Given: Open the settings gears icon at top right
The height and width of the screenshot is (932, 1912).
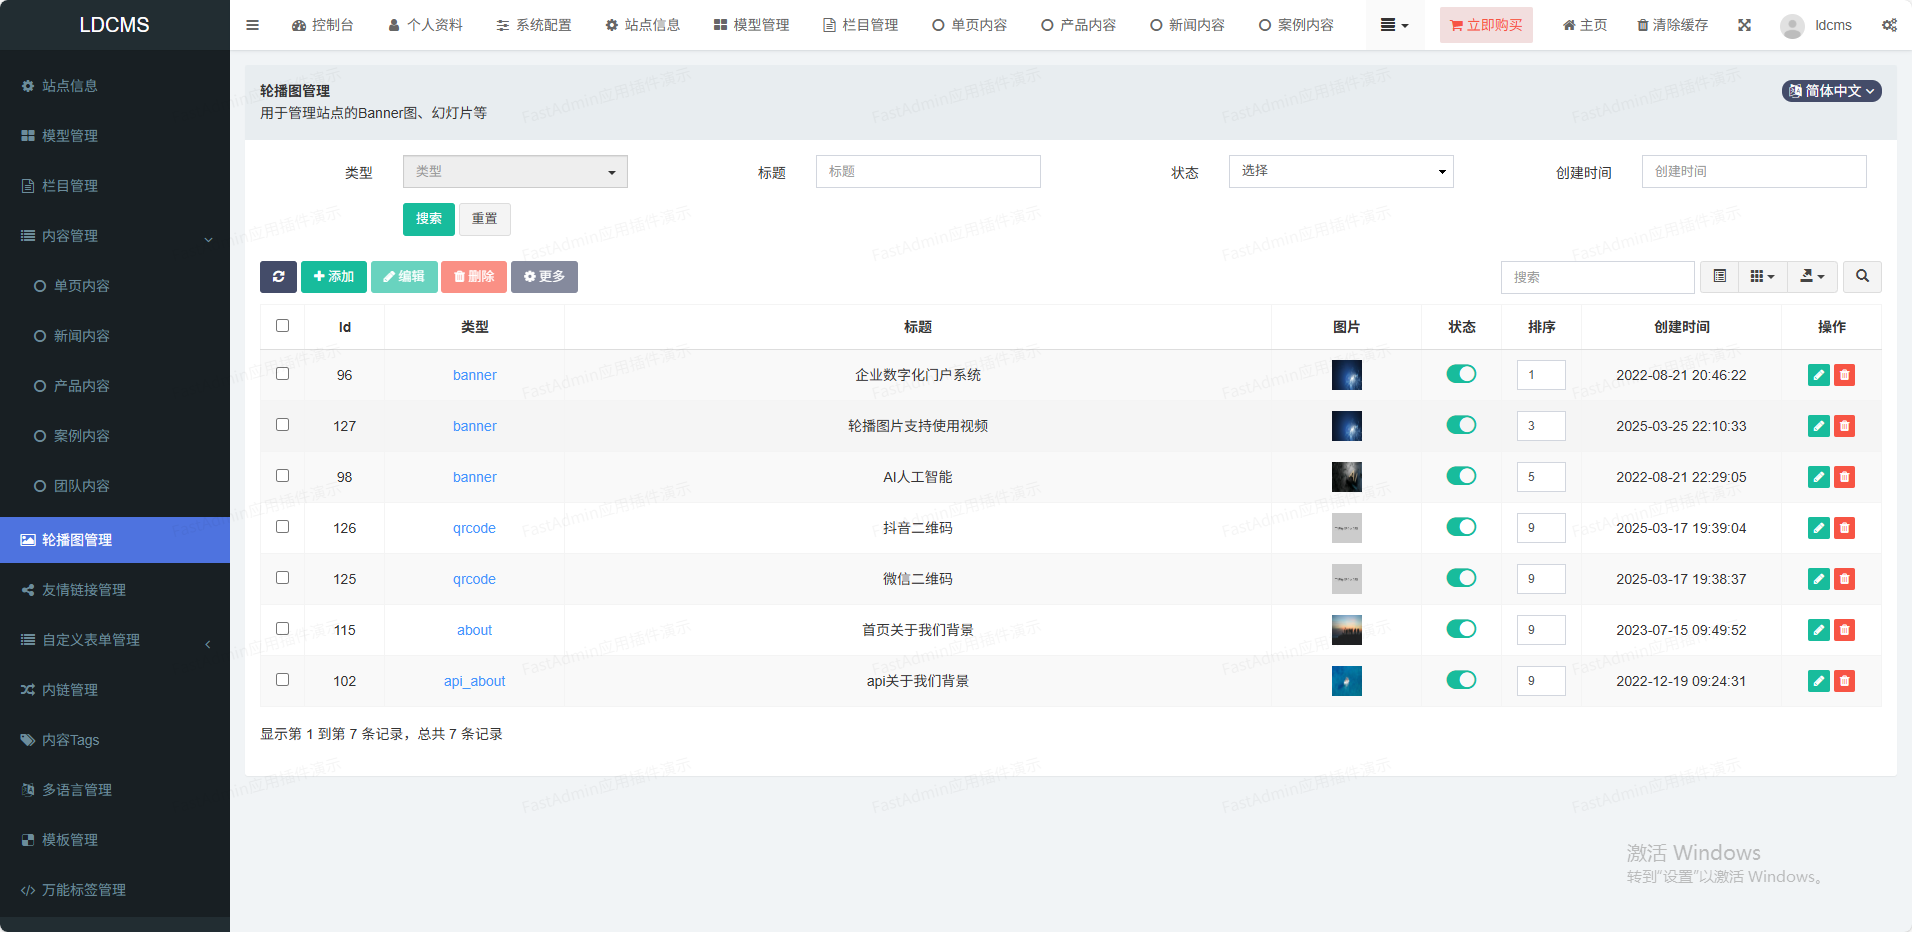Looking at the screenshot, I should 1889,25.
